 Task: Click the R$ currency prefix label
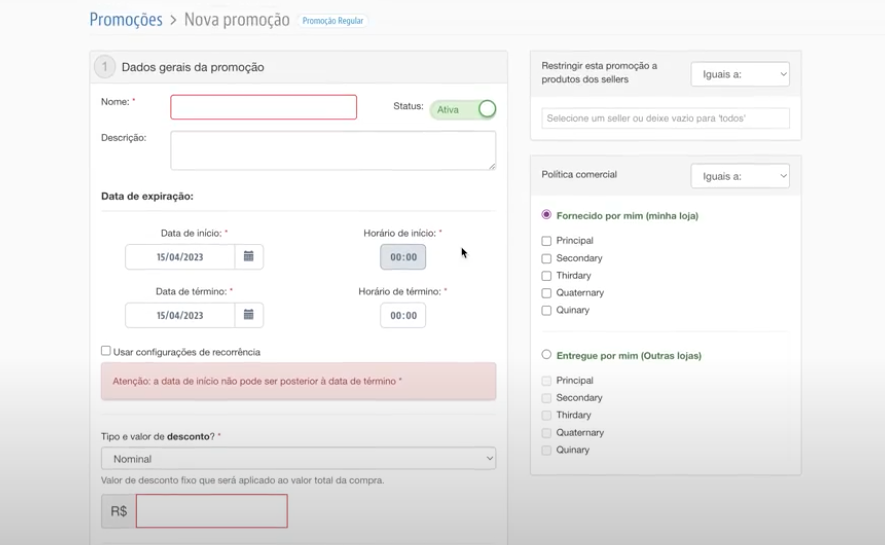(x=119, y=511)
